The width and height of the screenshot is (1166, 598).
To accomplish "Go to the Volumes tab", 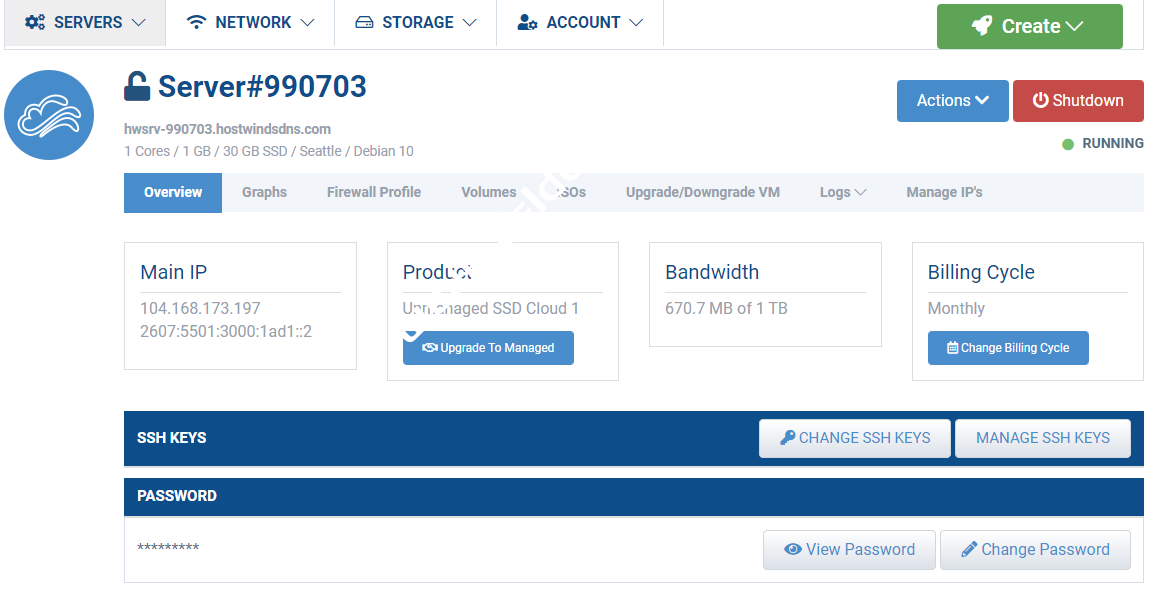I will (488, 192).
